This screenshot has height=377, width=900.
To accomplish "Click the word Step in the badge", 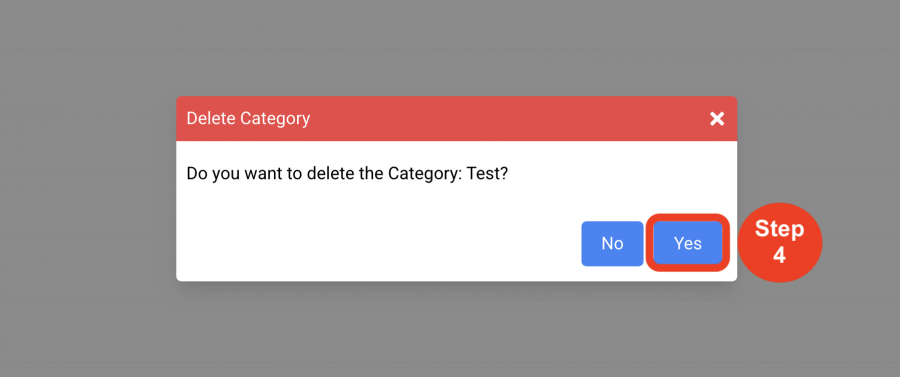I will (x=779, y=230).
